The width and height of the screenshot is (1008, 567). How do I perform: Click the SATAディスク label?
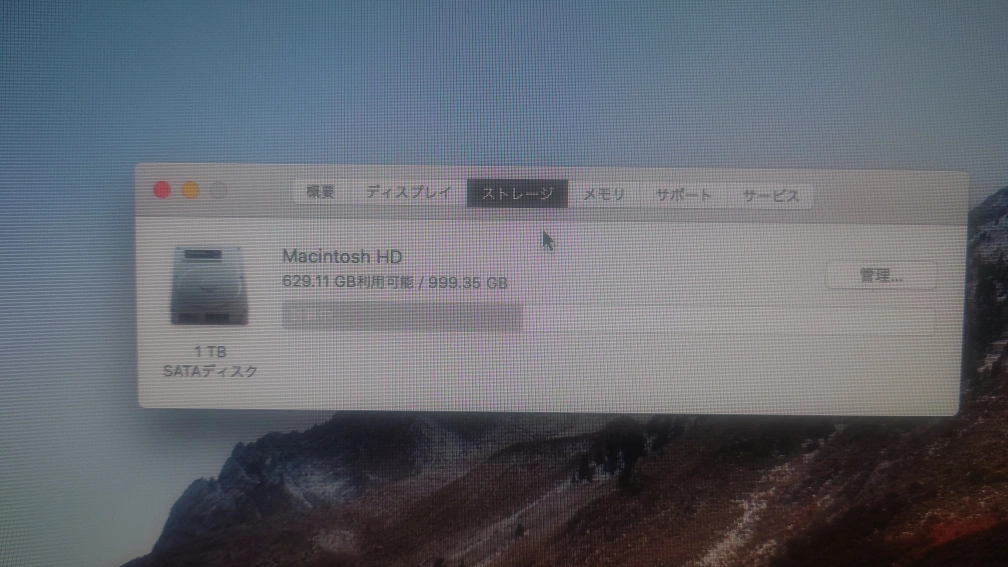pyautogui.click(x=210, y=371)
